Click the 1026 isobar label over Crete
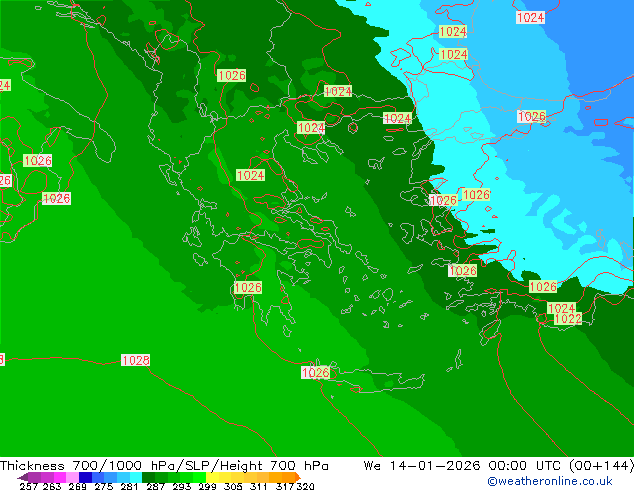 (315, 372)
